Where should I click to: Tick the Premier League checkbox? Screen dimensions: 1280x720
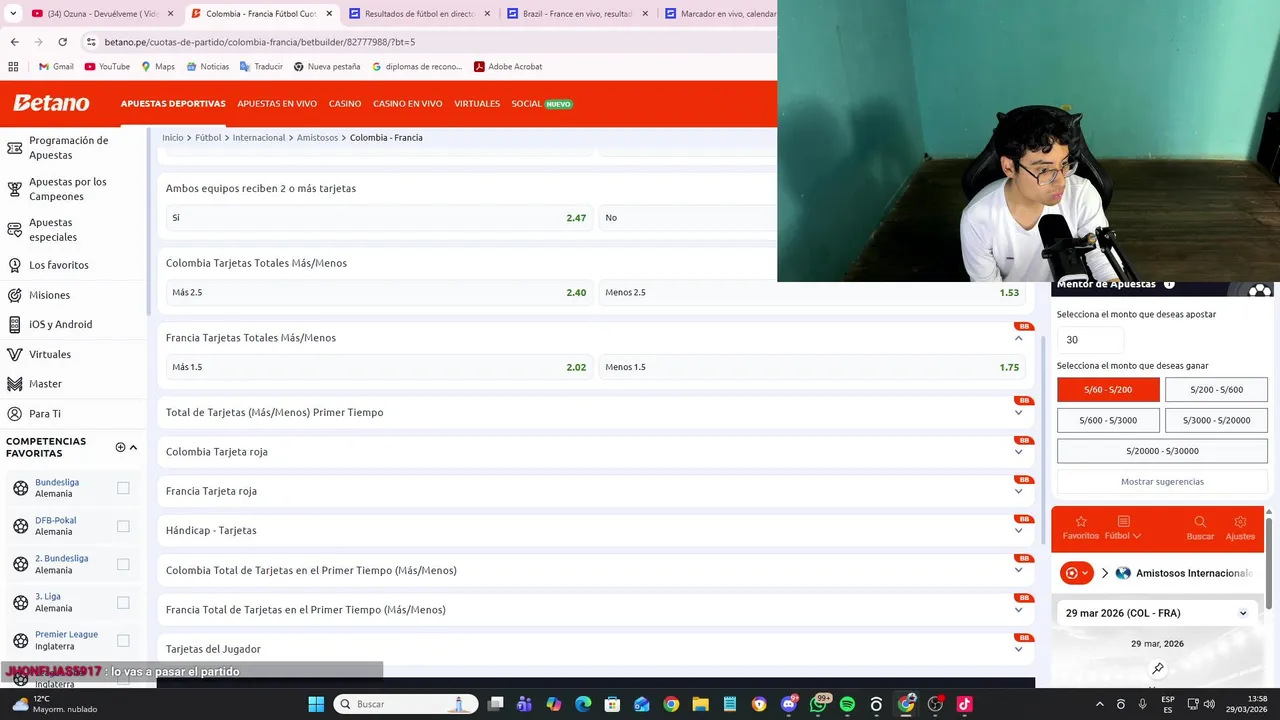click(x=123, y=640)
